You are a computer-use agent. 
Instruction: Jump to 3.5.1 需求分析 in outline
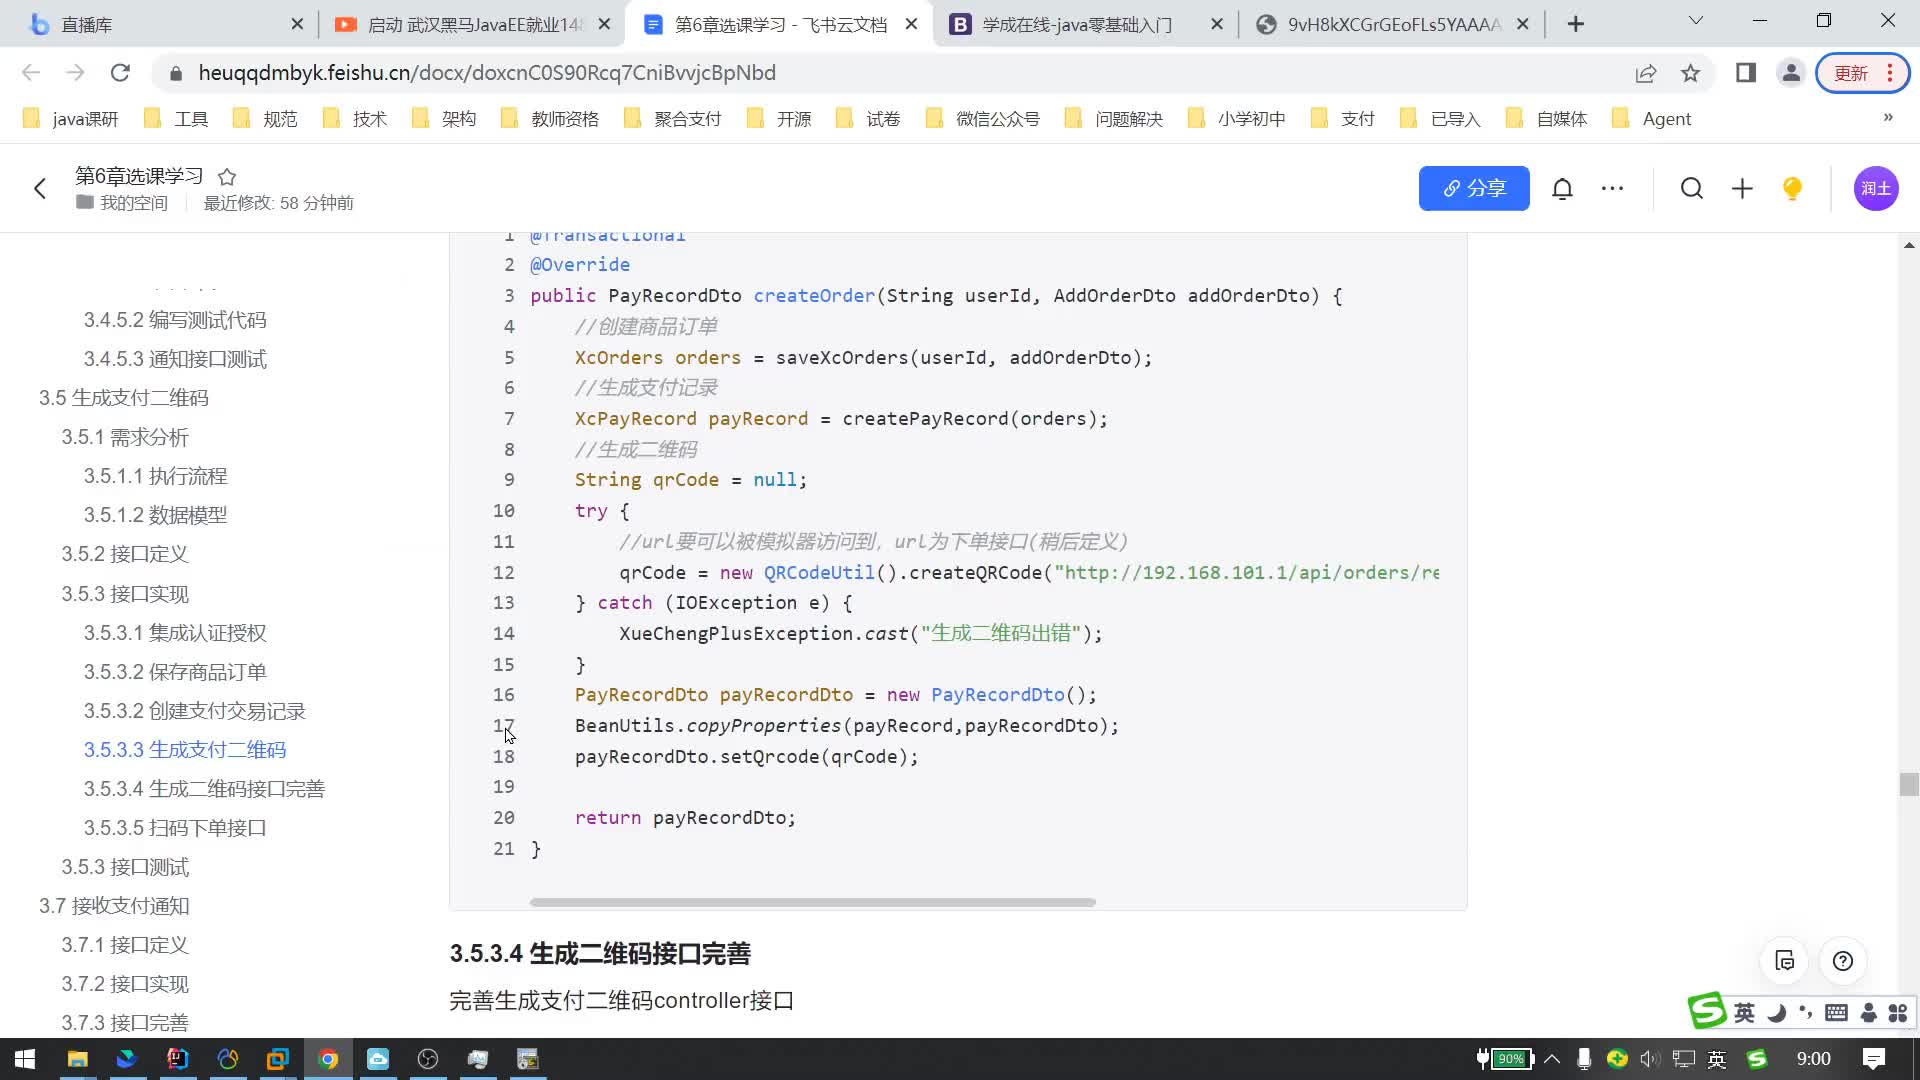(x=125, y=437)
